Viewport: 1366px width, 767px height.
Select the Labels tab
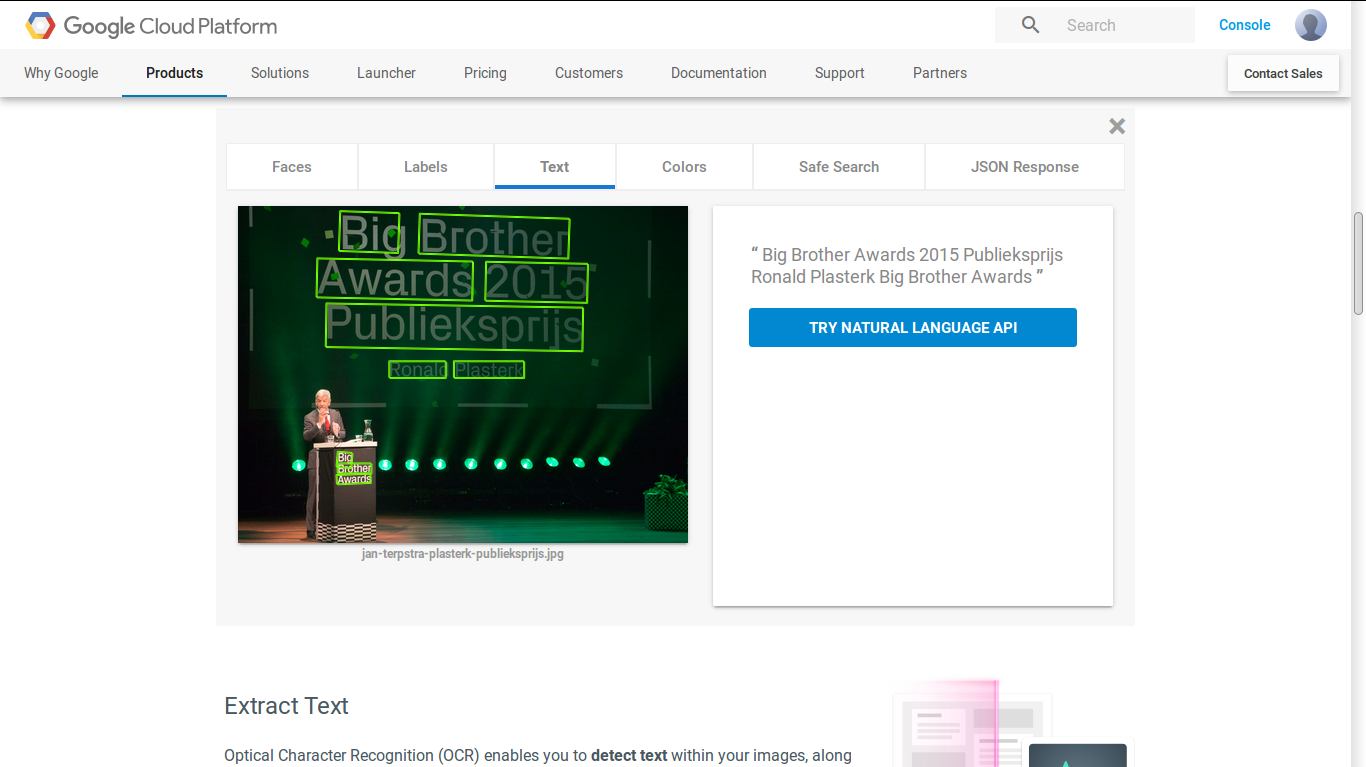click(x=426, y=167)
